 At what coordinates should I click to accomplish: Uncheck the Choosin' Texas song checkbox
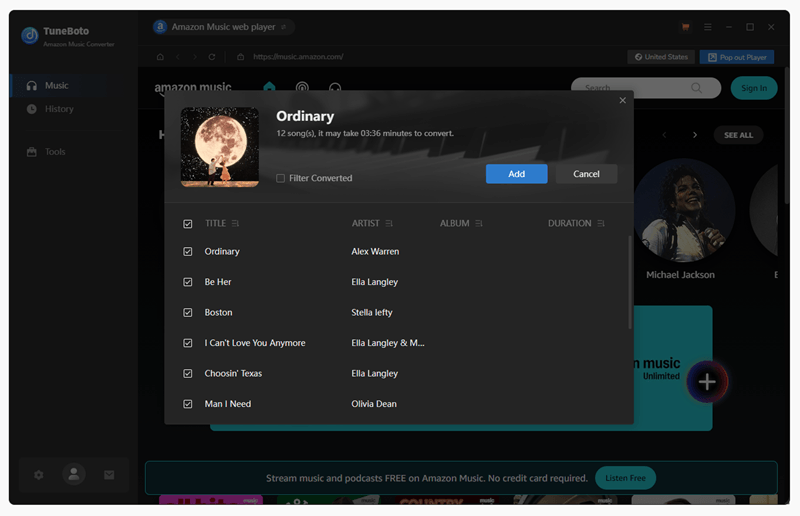188,374
